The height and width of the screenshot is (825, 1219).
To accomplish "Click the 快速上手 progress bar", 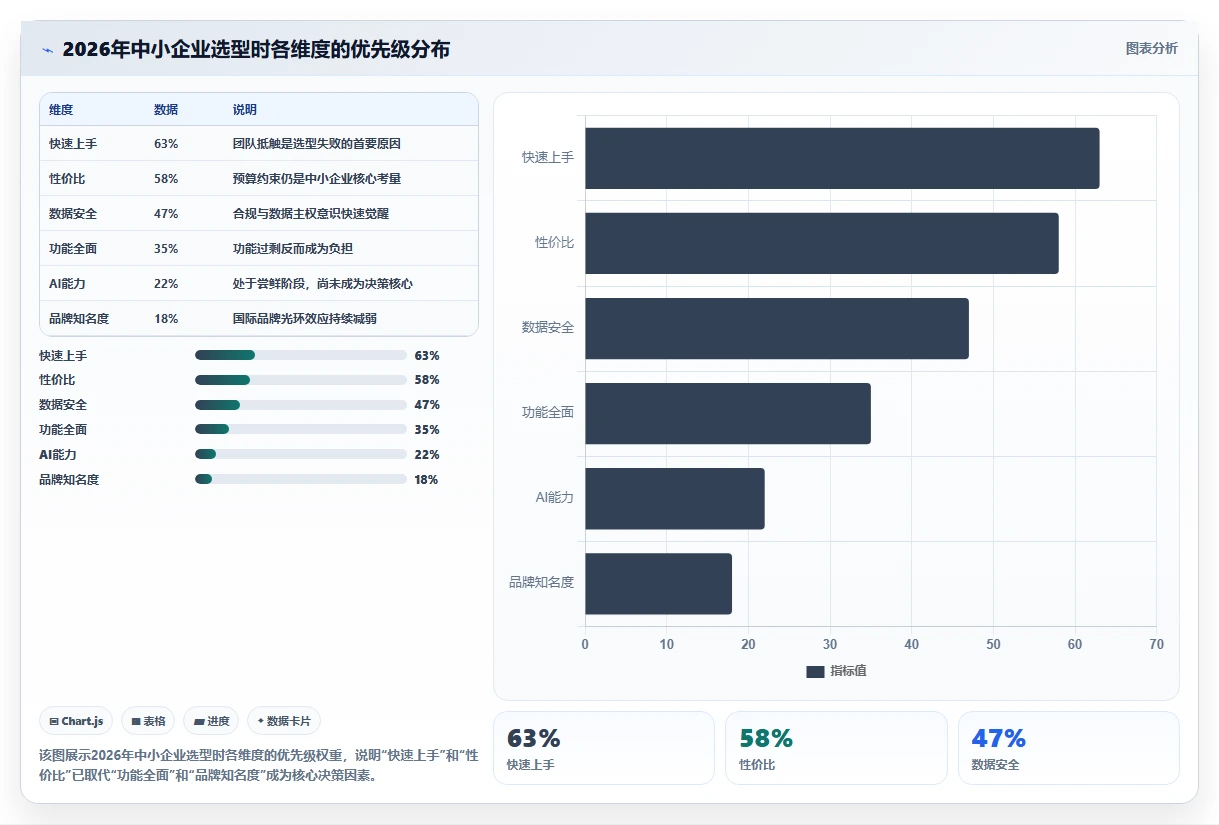I will [x=300, y=355].
